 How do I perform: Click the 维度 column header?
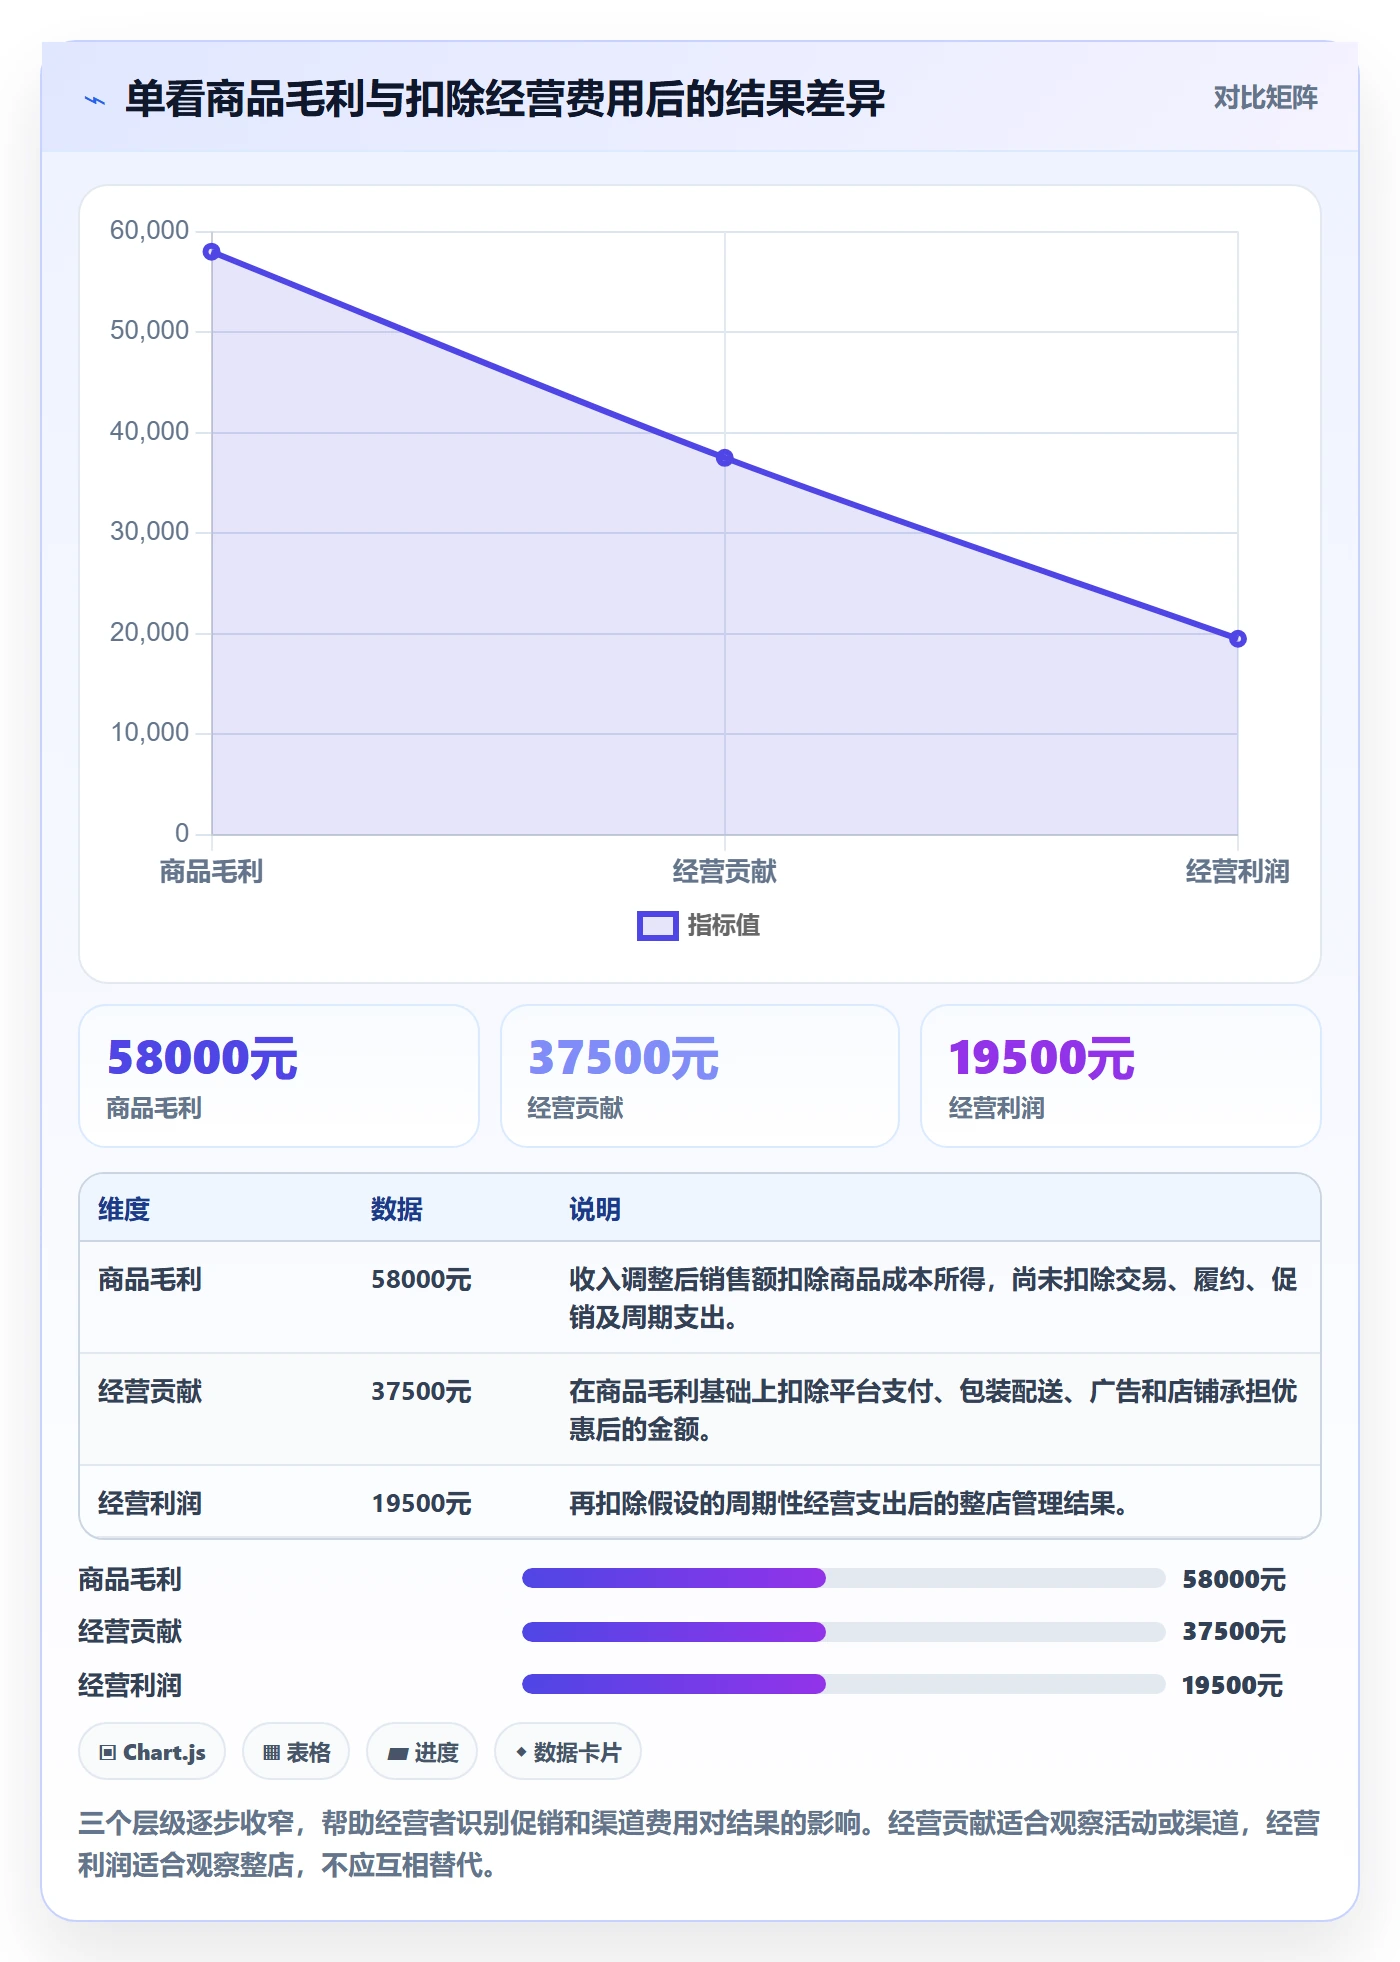[x=124, y=1210]
